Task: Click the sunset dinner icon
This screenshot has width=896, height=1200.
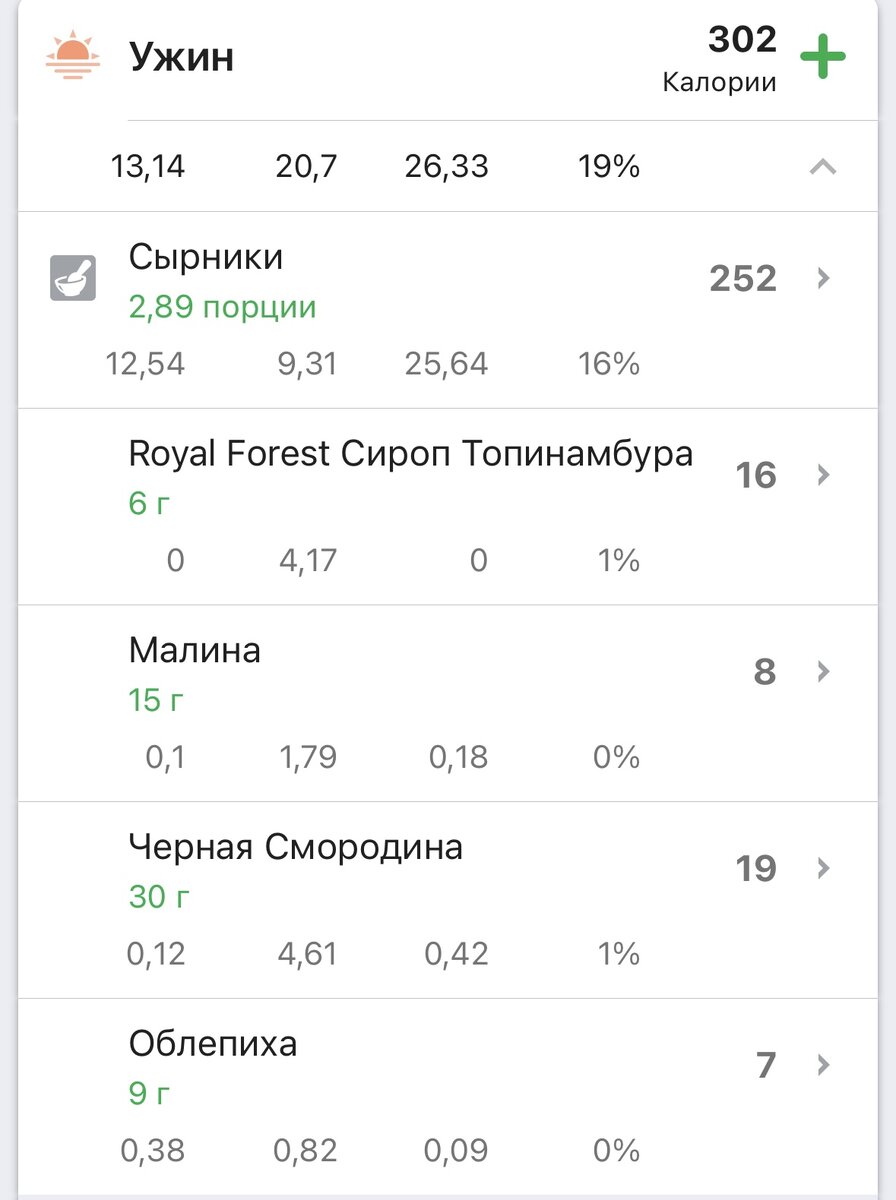Action: click(x=73, y=57)
